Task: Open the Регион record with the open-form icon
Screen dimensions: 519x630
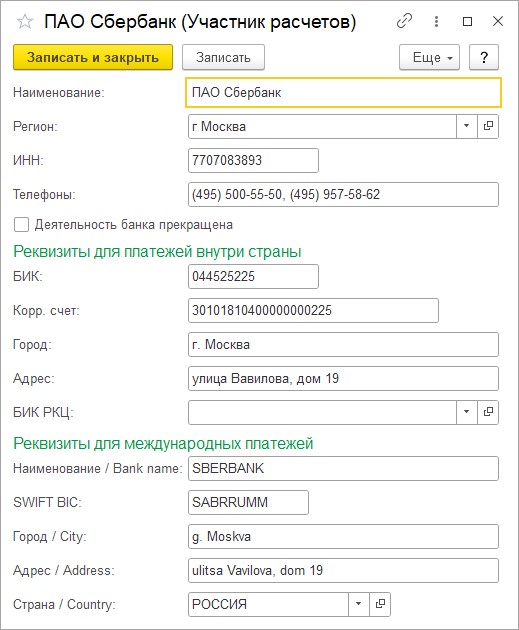Action: (x=488, y=127)
